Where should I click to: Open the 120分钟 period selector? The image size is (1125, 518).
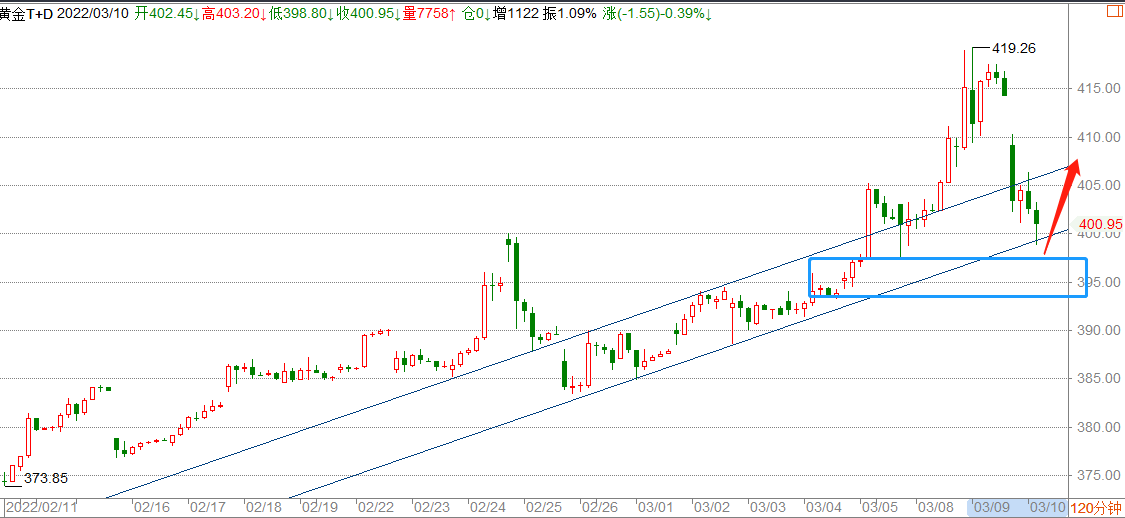1097,508
